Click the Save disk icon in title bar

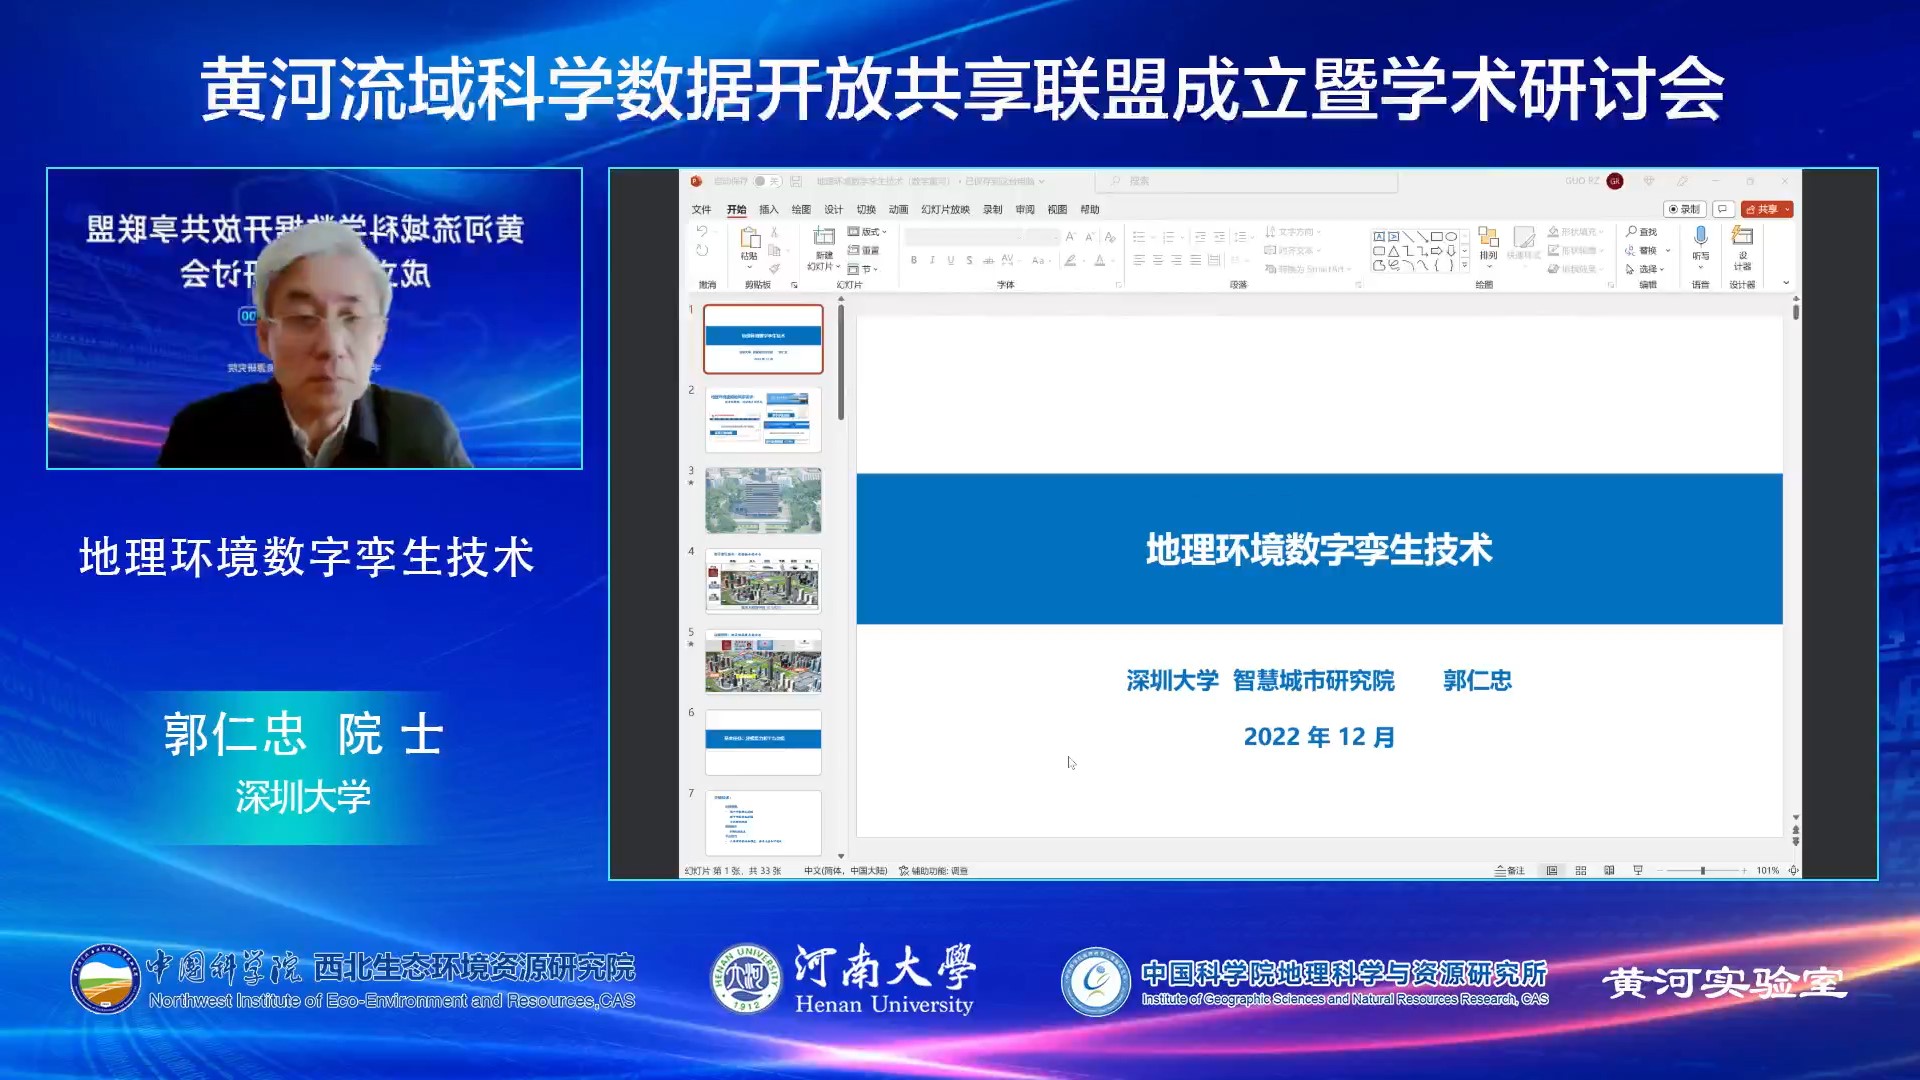click(796, 181)
